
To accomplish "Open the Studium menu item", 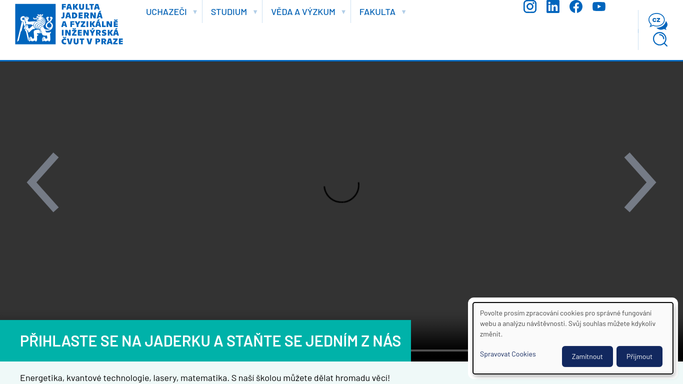I will click(229, 12).
